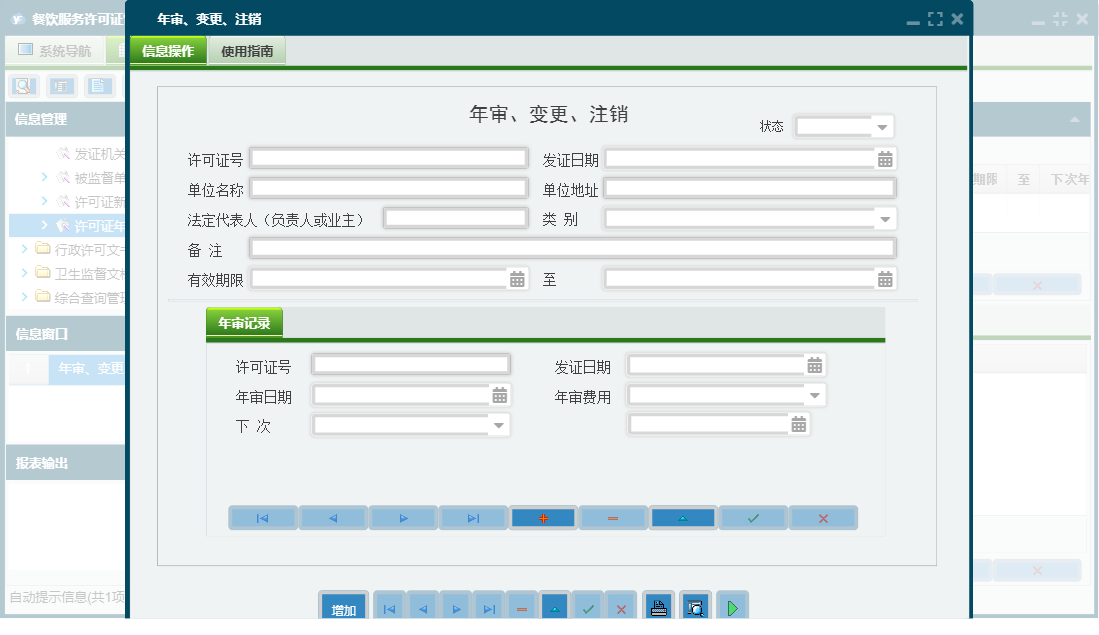Click the print icon in bottom toolbar
Screen dimensions: 1099x635
(x=658, y=608)
